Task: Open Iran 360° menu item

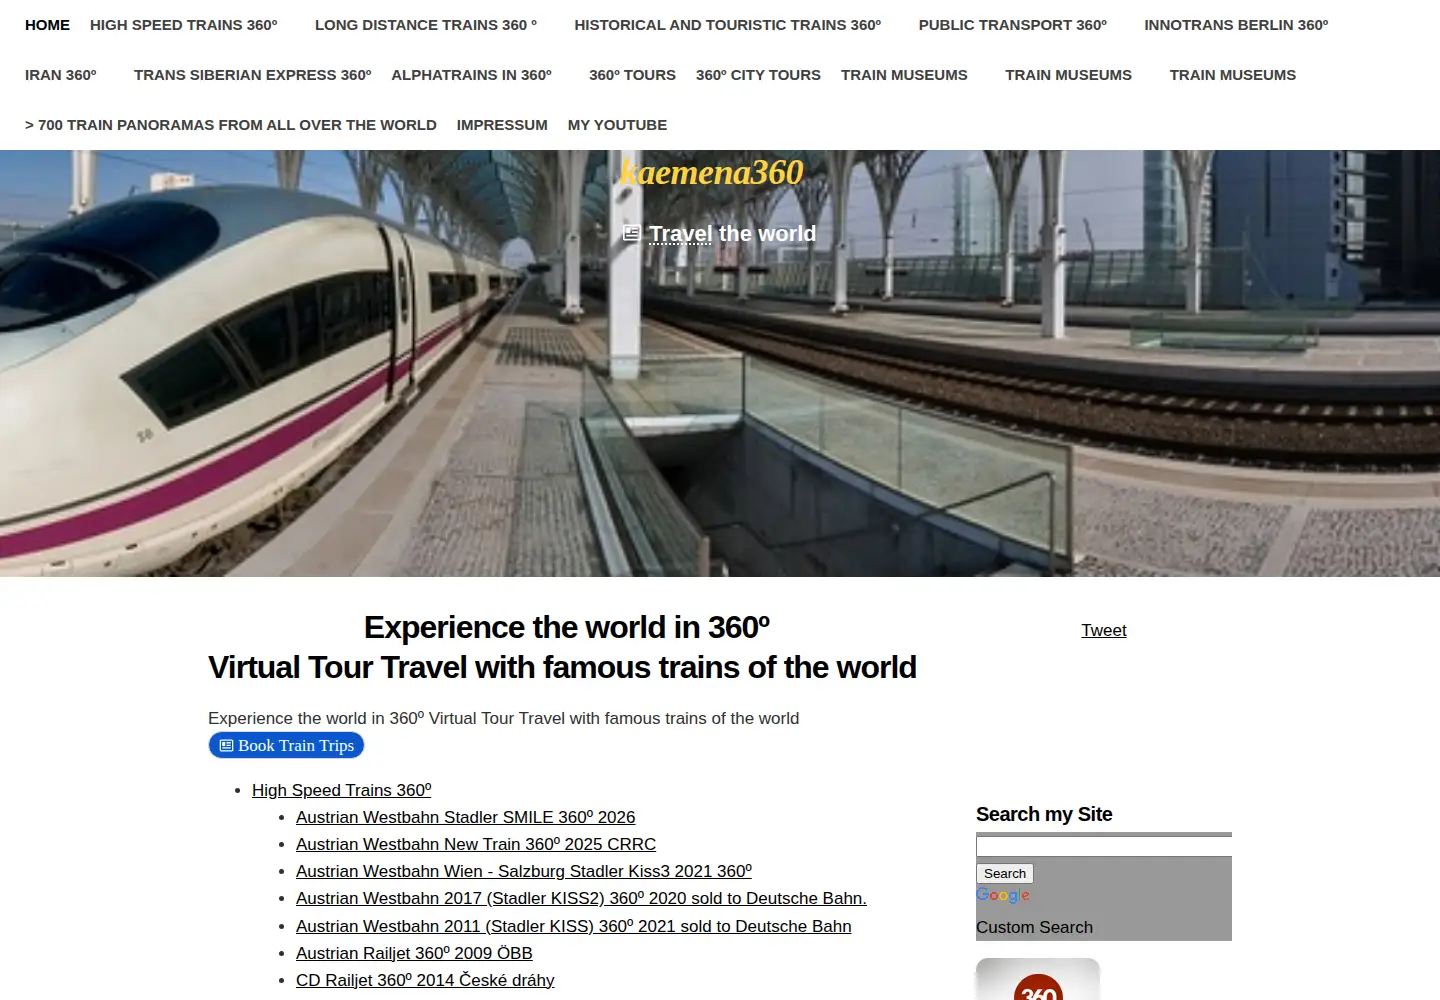Action: (61, 75)
